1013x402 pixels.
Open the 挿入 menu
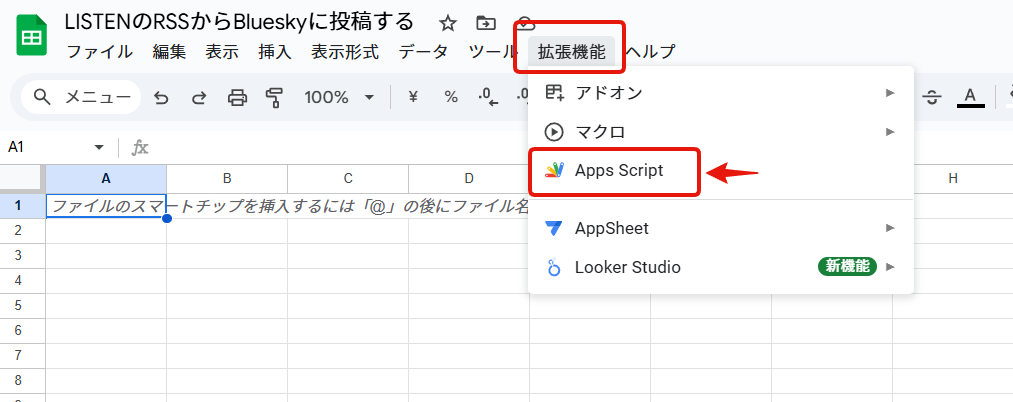tap(275, 52)
